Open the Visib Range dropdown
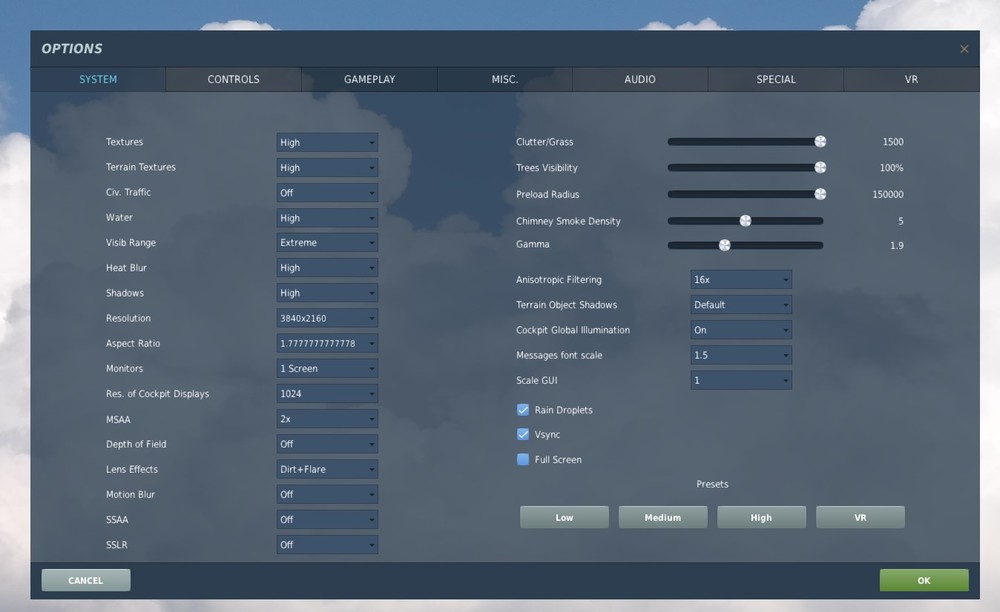 pos(327,242)
